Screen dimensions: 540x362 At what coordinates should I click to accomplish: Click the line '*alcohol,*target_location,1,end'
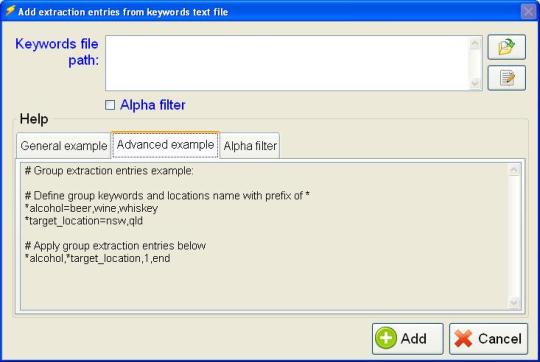(x=97, y=258)
